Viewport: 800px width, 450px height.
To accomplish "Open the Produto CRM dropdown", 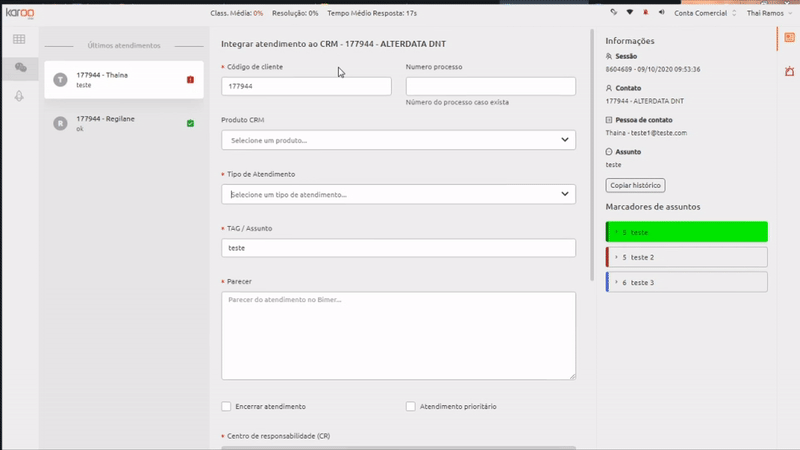I will coord(398,140).
